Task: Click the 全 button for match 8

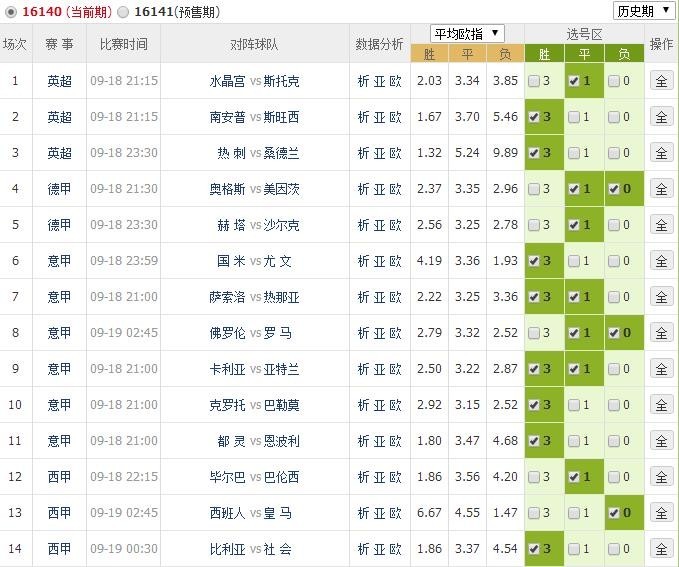Action: tap(661, 333)
